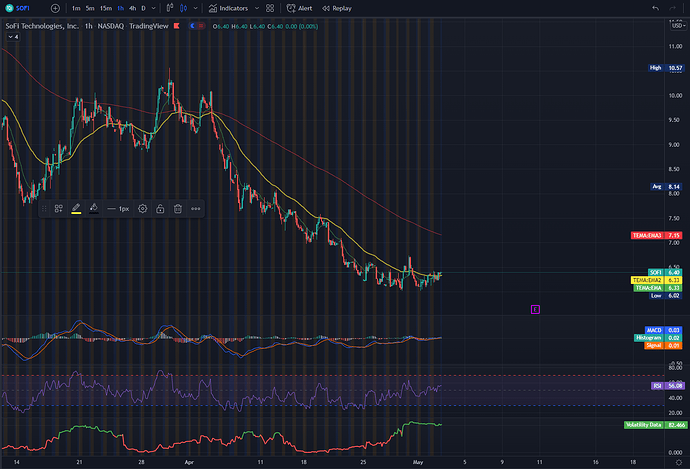
Task: Toggle the red flag next to TradingView
Action: point(176,26)
